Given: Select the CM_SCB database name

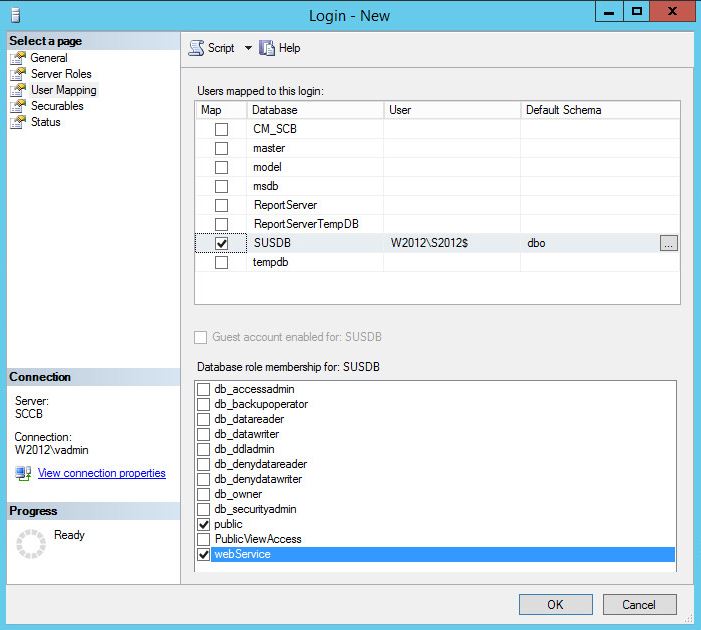Looking at the screenshot, I should [x=275, y=129].
